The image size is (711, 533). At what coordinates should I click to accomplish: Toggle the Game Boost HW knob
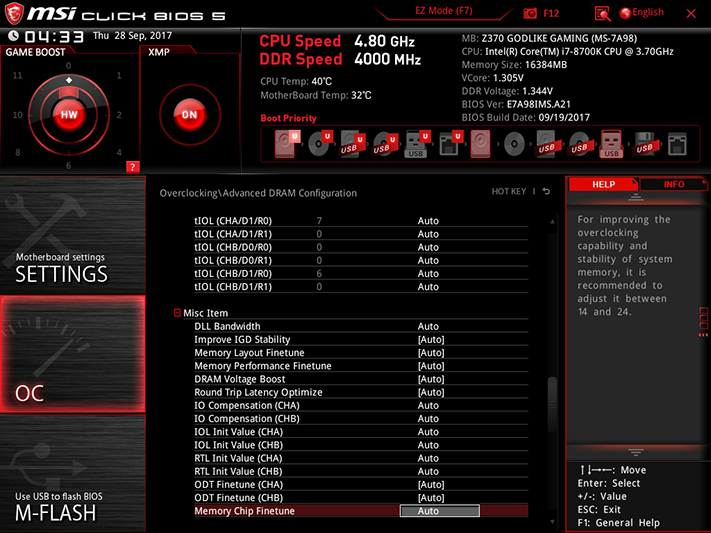click(69, 115)
